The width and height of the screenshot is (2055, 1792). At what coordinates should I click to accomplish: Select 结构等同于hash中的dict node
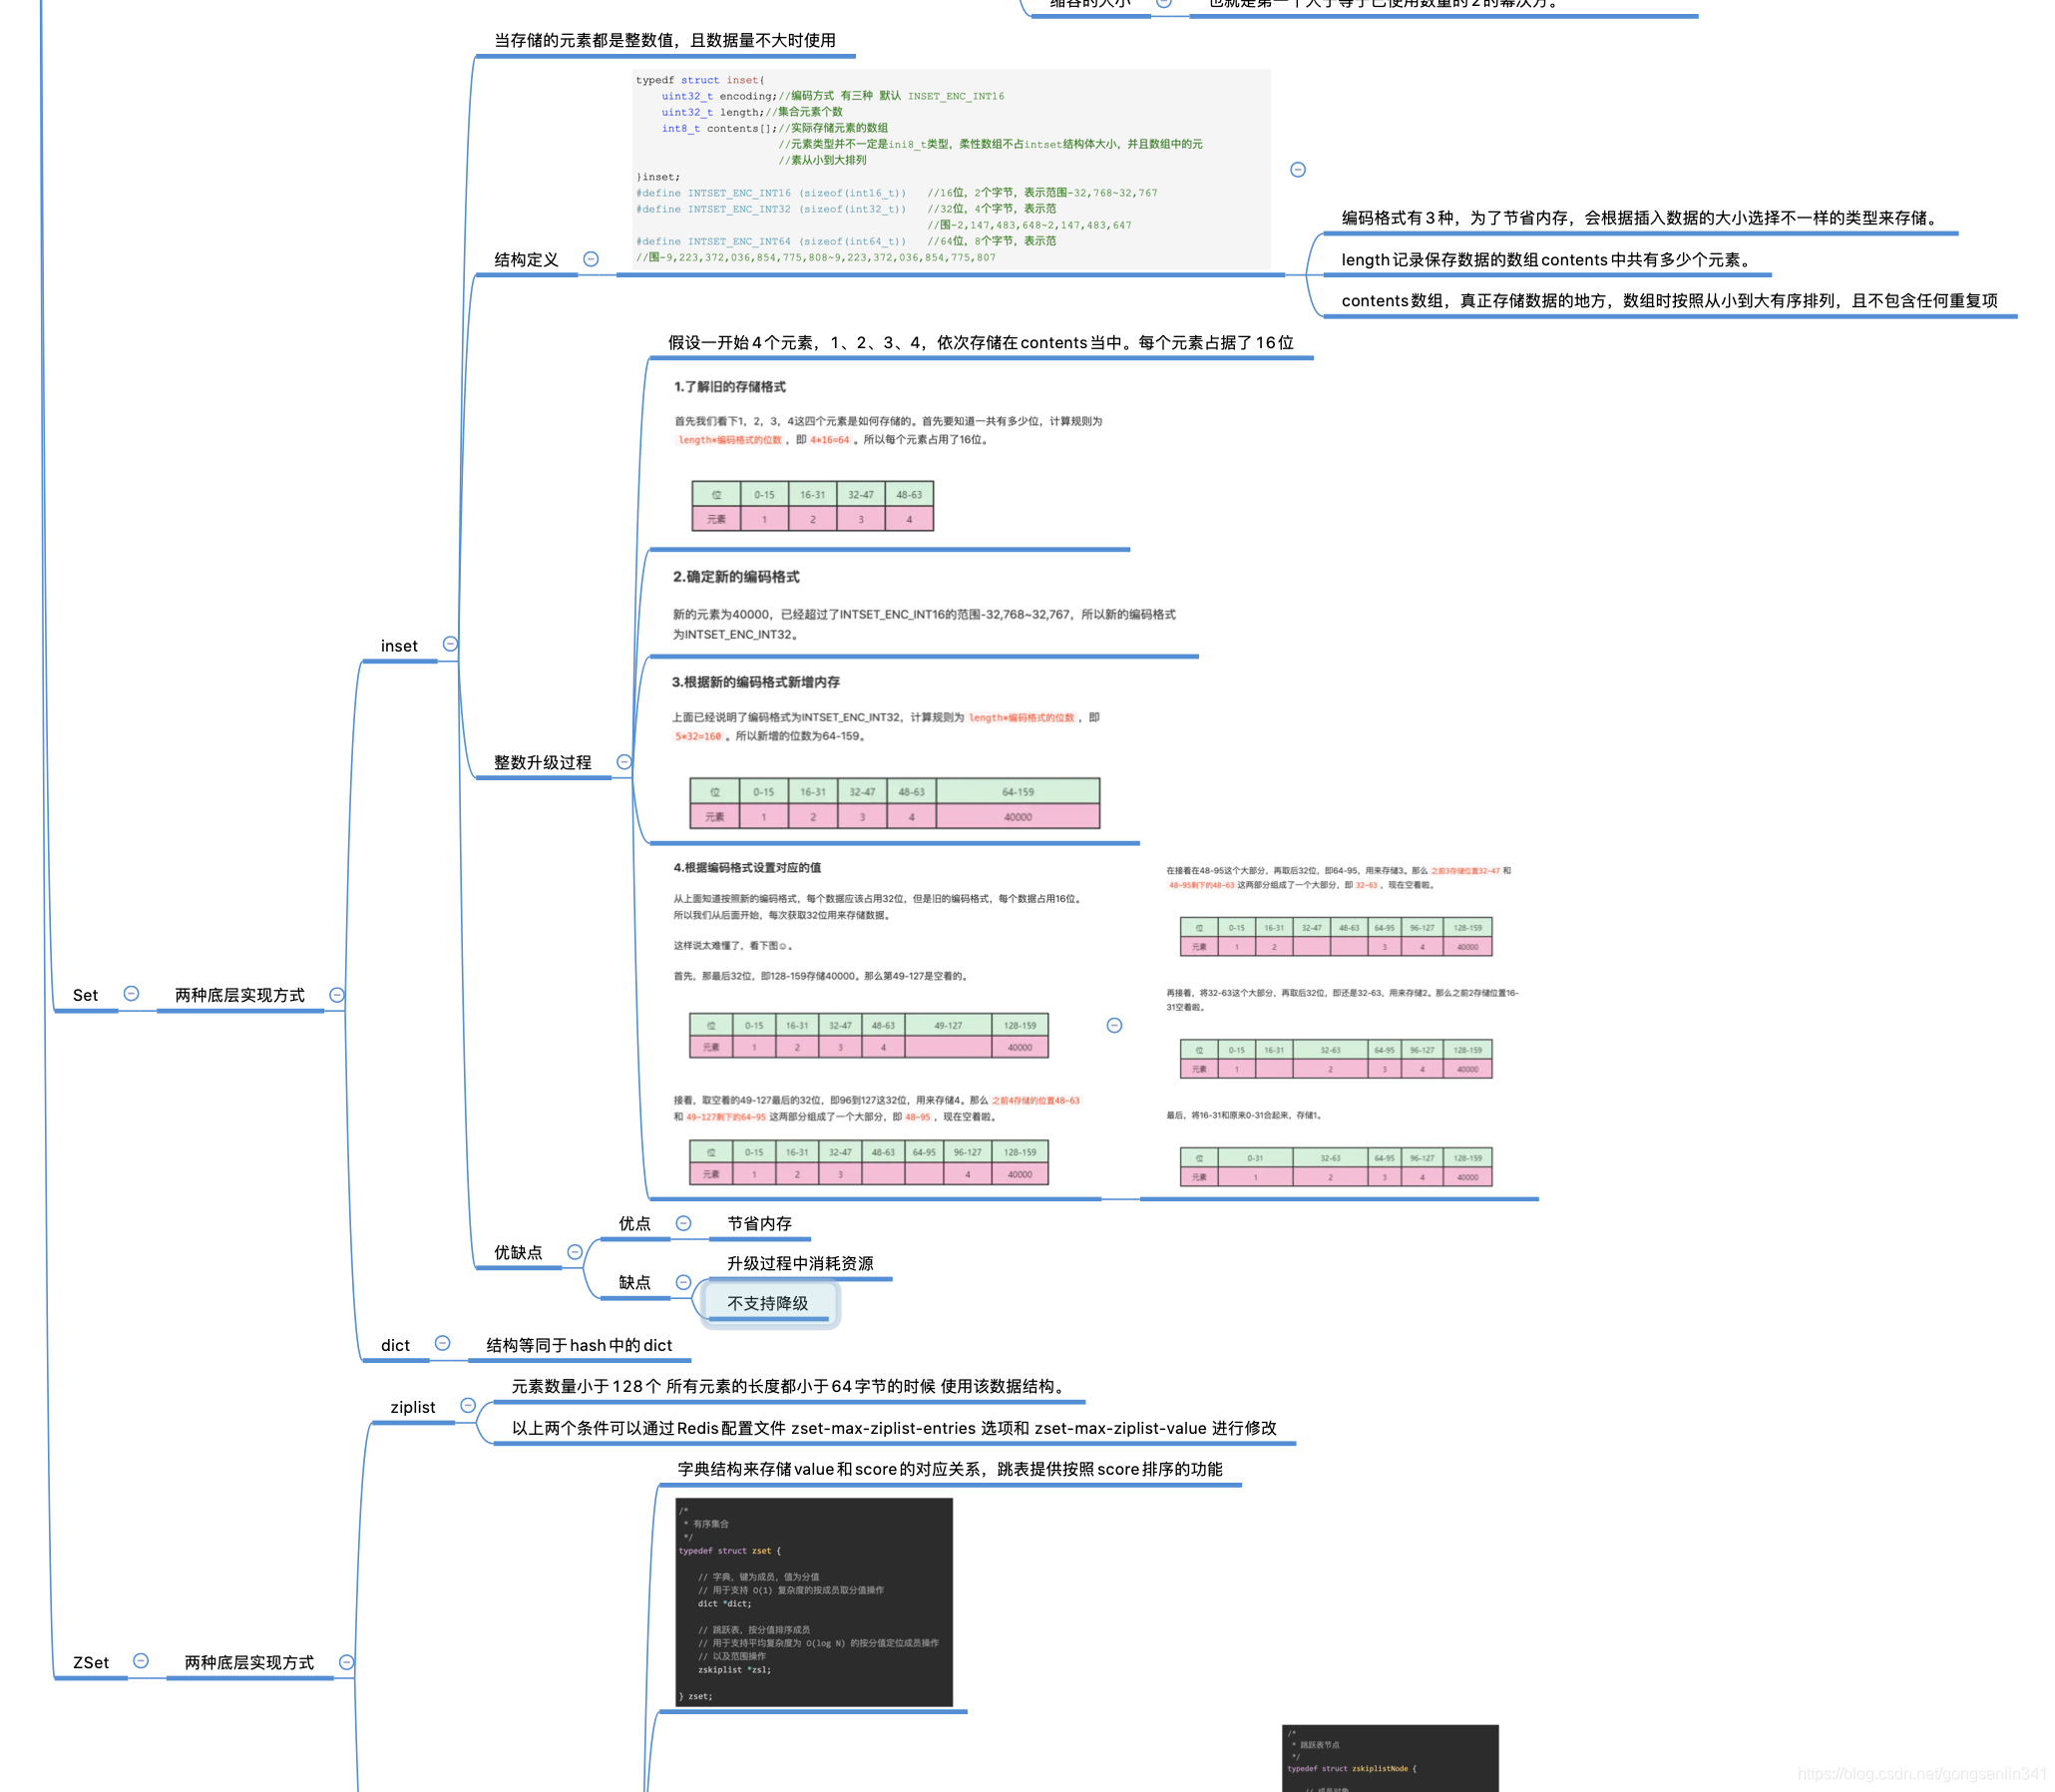tap(579, 1345)
